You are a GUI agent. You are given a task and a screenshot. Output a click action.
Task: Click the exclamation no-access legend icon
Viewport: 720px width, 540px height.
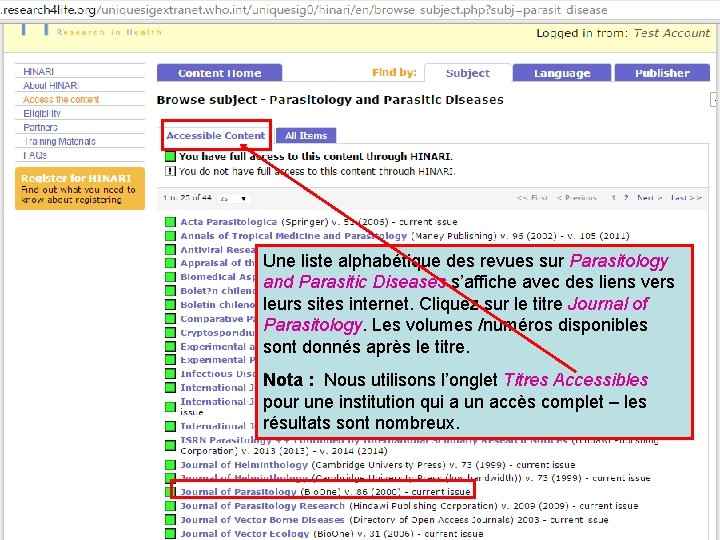(x=170, y=171)
